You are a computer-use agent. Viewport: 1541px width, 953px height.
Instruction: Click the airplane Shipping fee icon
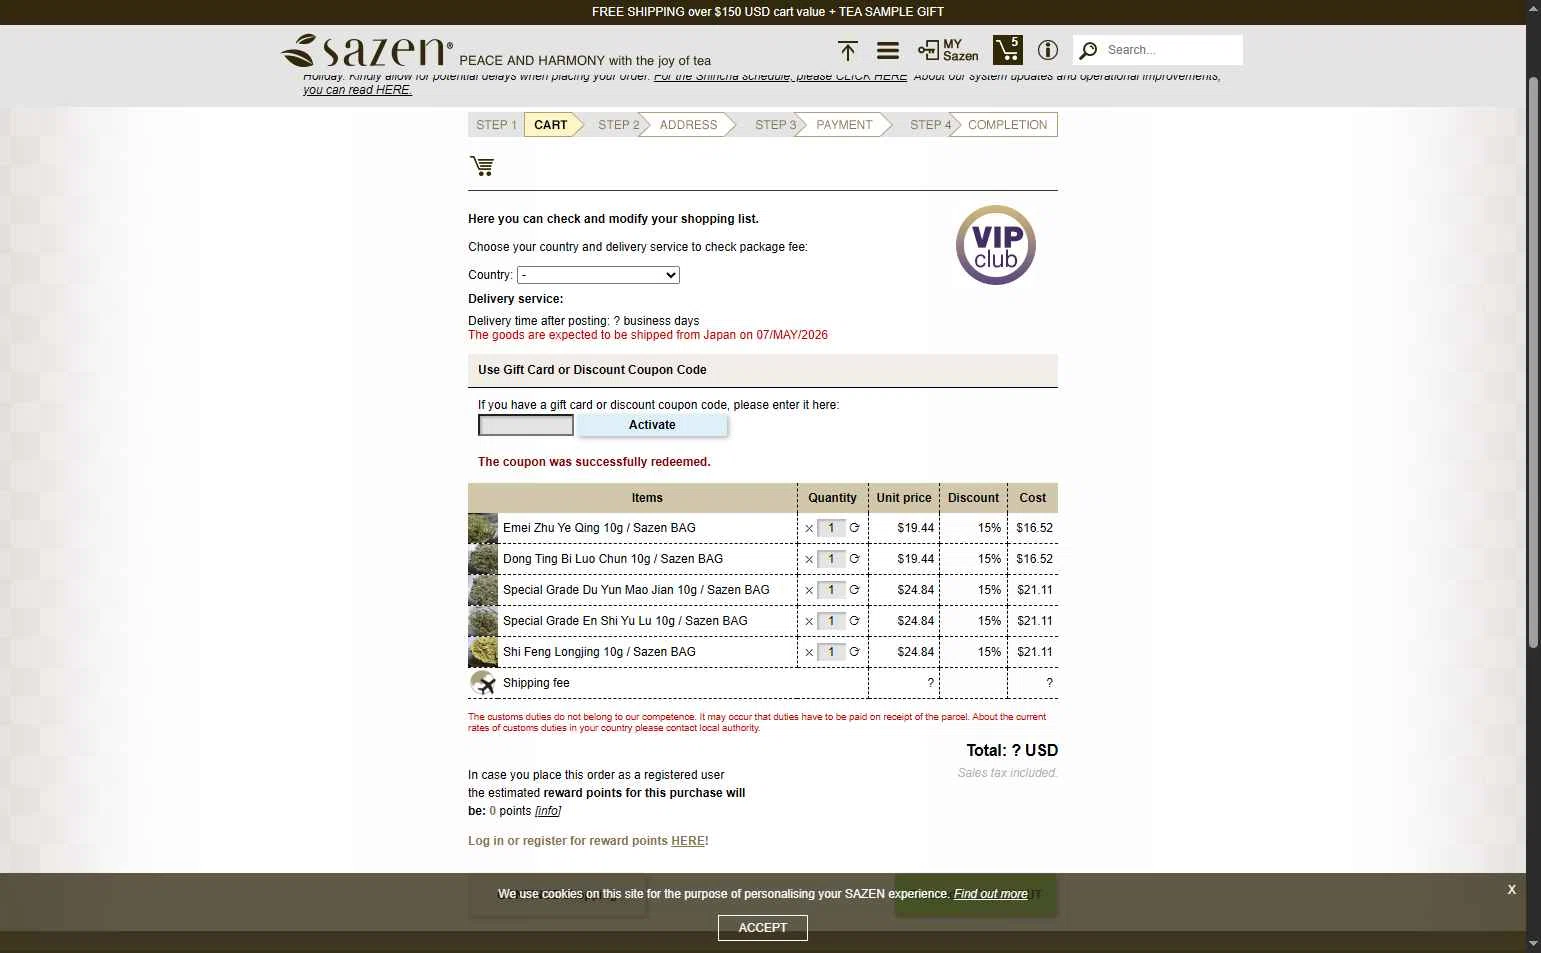[x=483, y=683]
